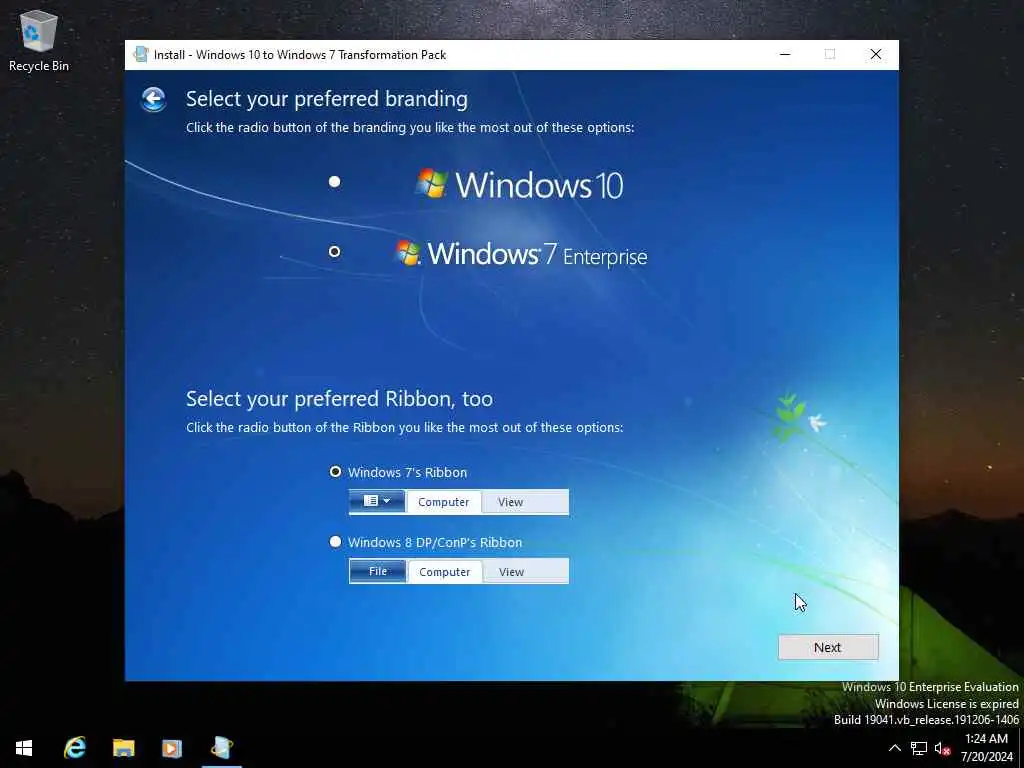The width and height of the screenshot is (1024, 768).
Task: Click File tab in Windows 8 Ribbon preview
Action: (377, 571)
